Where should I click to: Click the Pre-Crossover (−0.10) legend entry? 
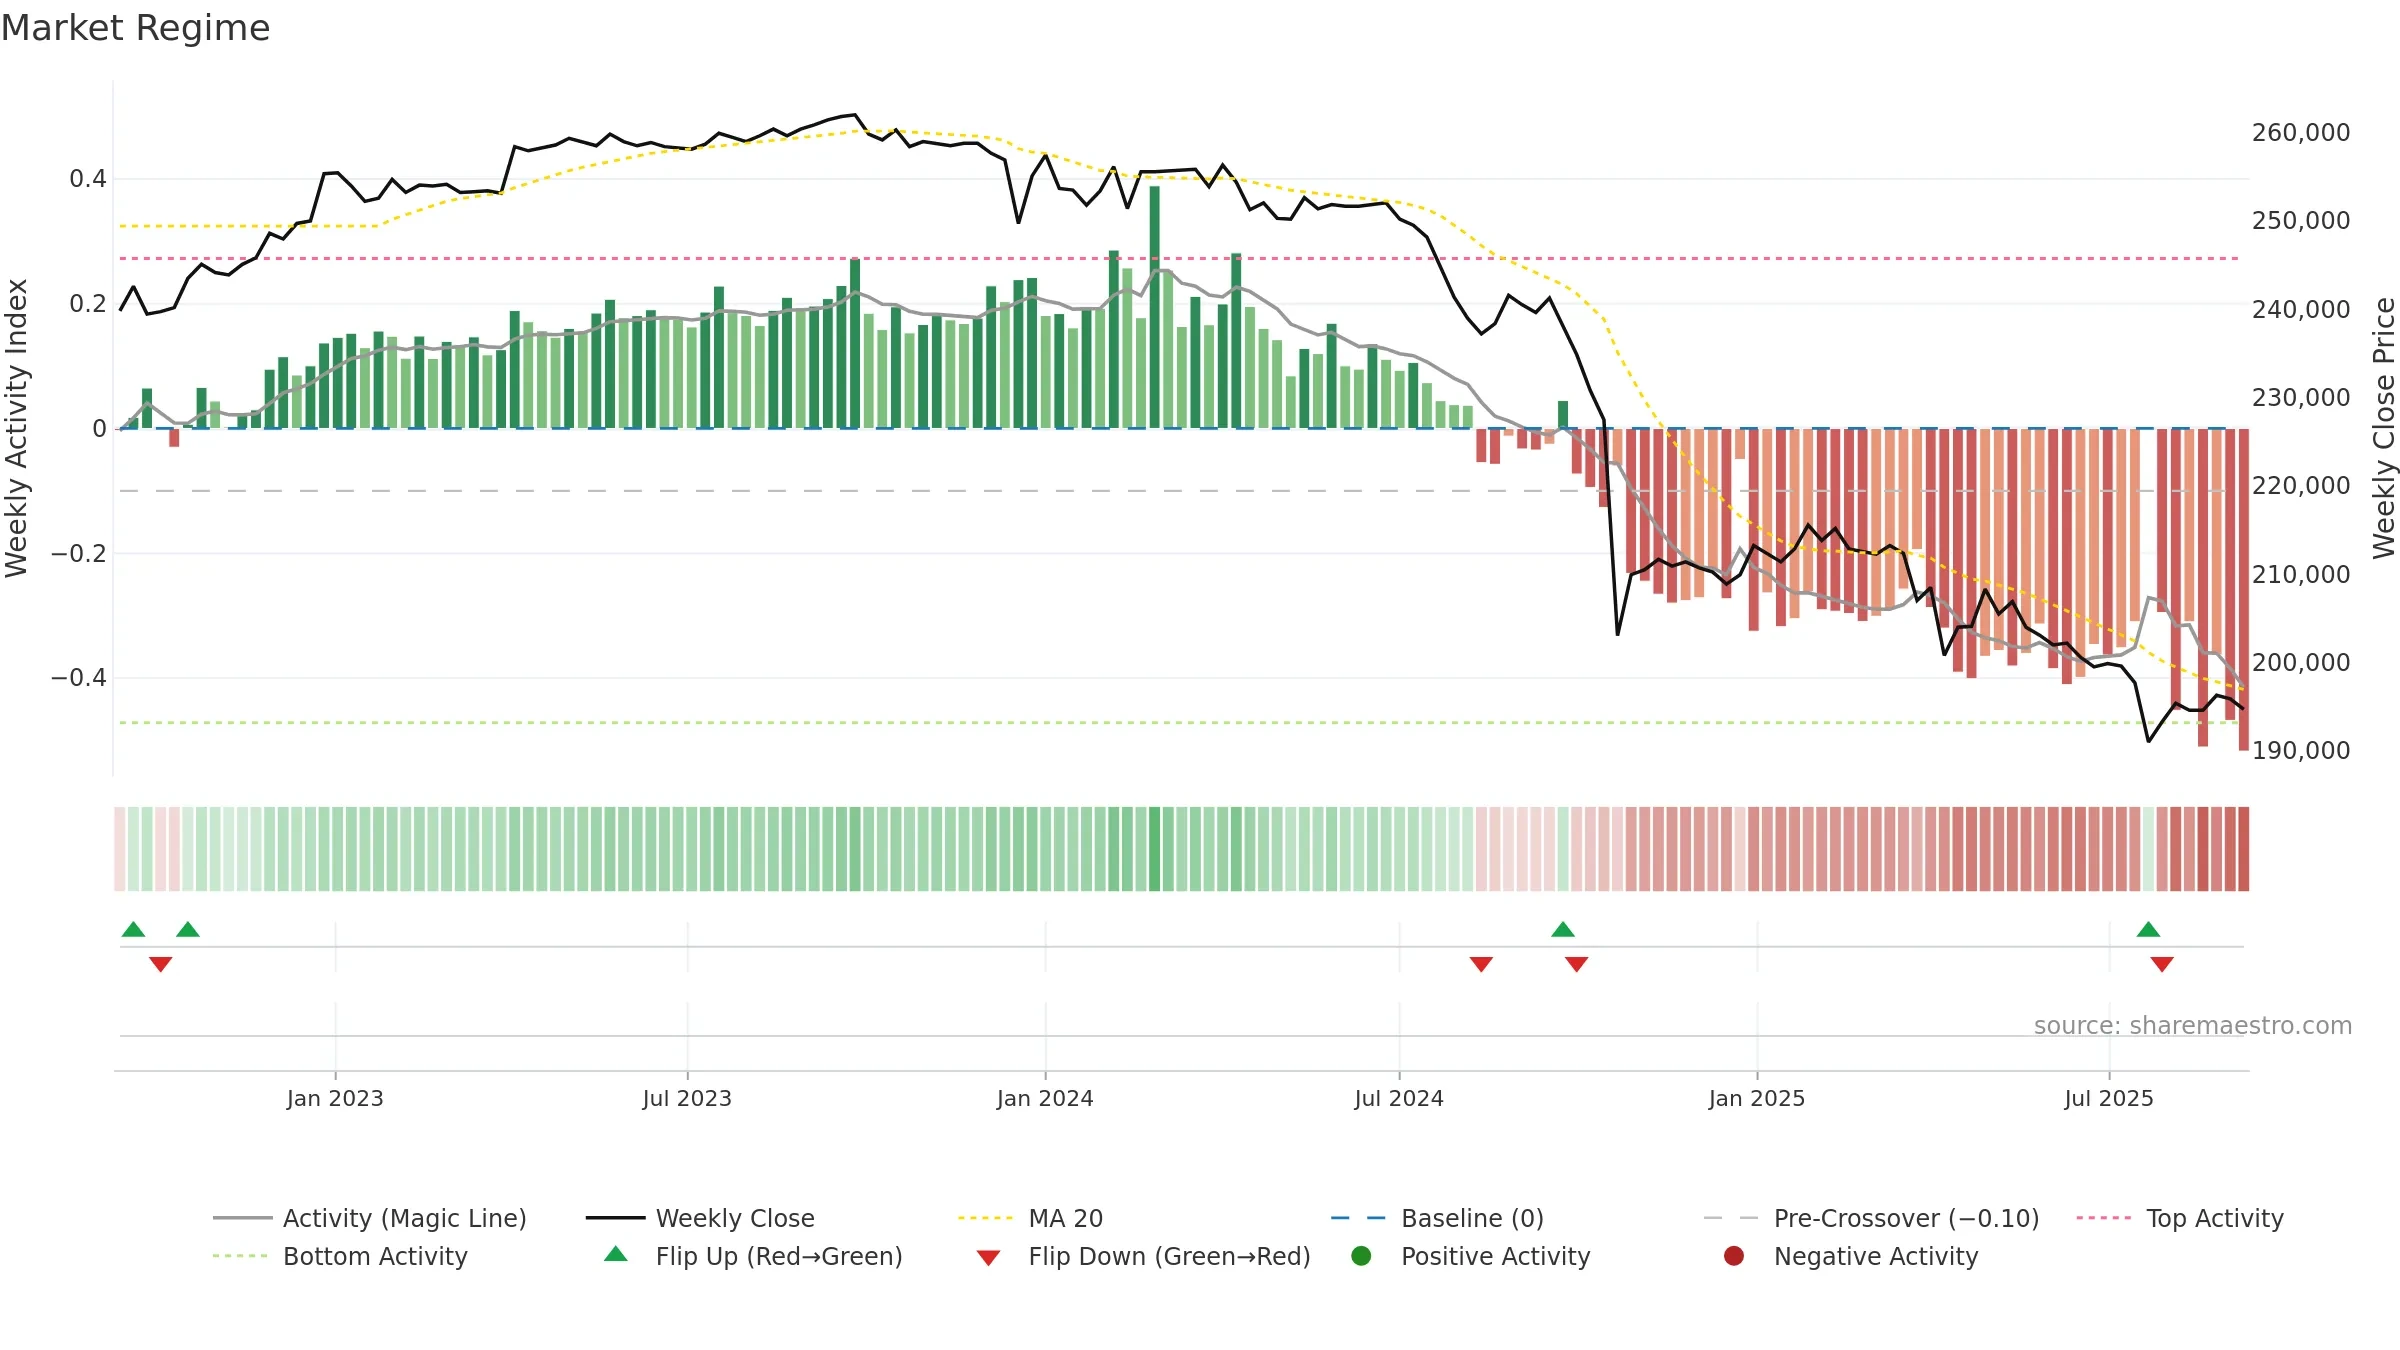tap(1870, 1218)
